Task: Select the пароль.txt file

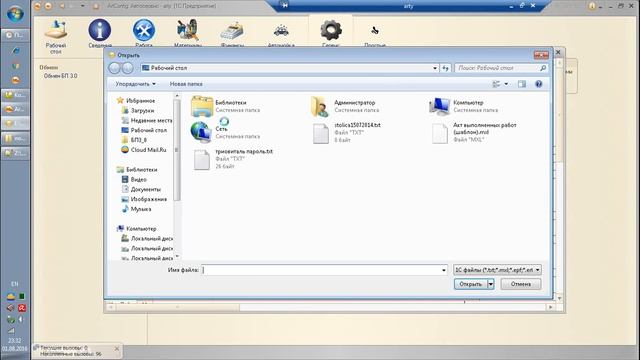Action: pos(233,159)
